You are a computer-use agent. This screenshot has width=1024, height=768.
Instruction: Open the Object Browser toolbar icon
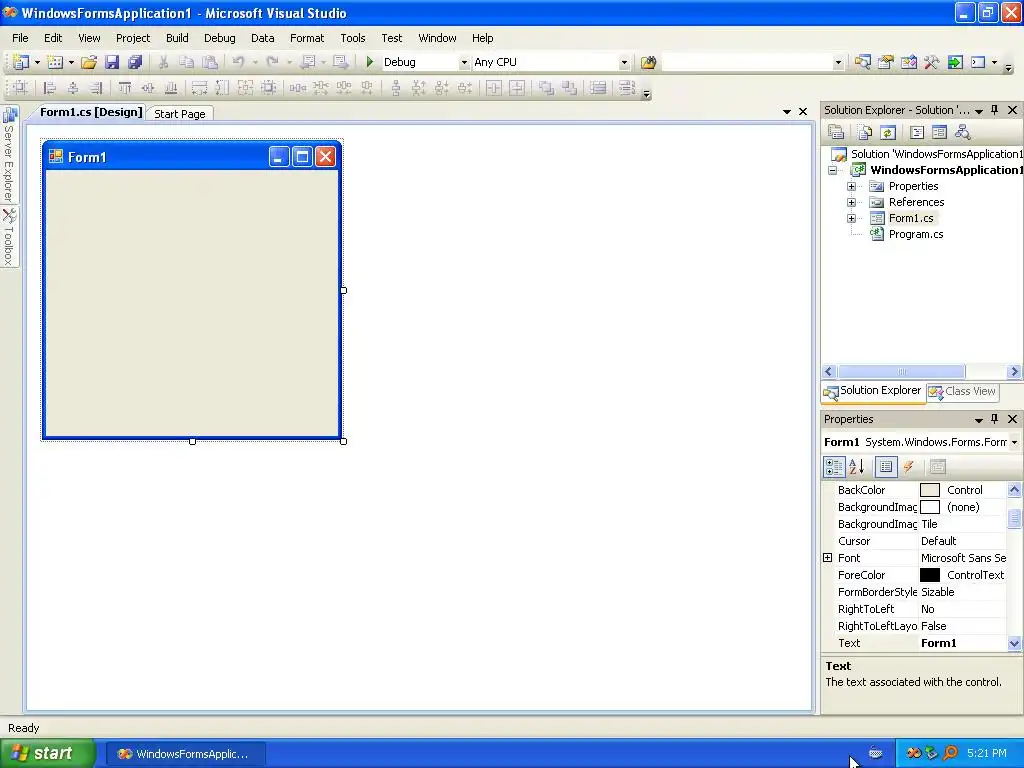click(x=908, y=62)
